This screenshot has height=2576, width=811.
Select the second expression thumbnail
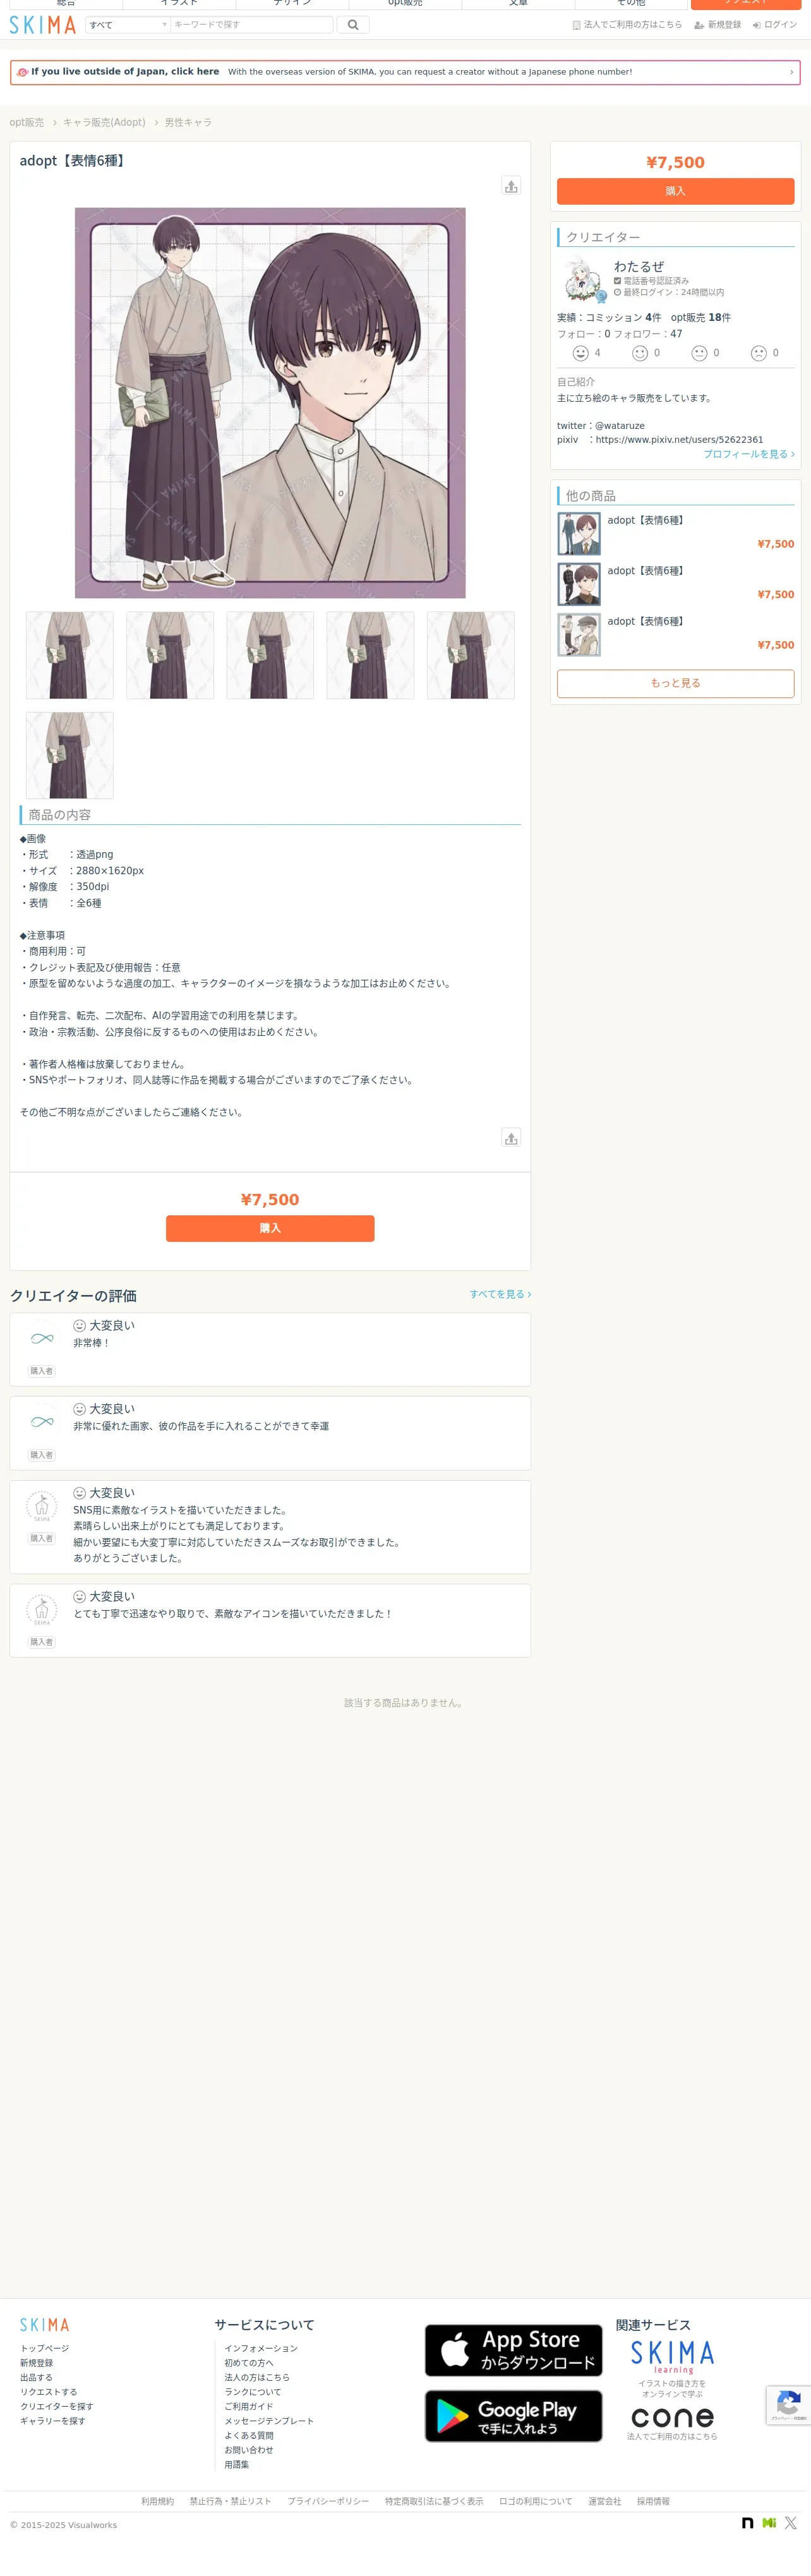170,655
